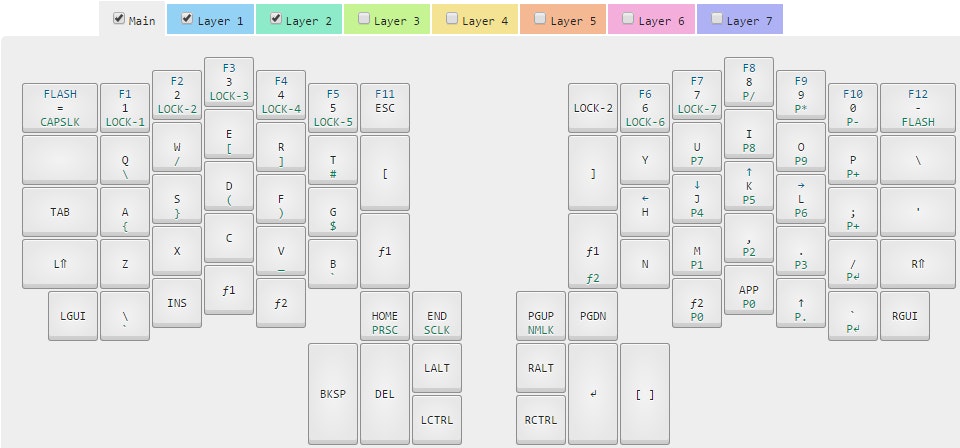
Task: Click the F11 ESC key
Action: [385, 108]
